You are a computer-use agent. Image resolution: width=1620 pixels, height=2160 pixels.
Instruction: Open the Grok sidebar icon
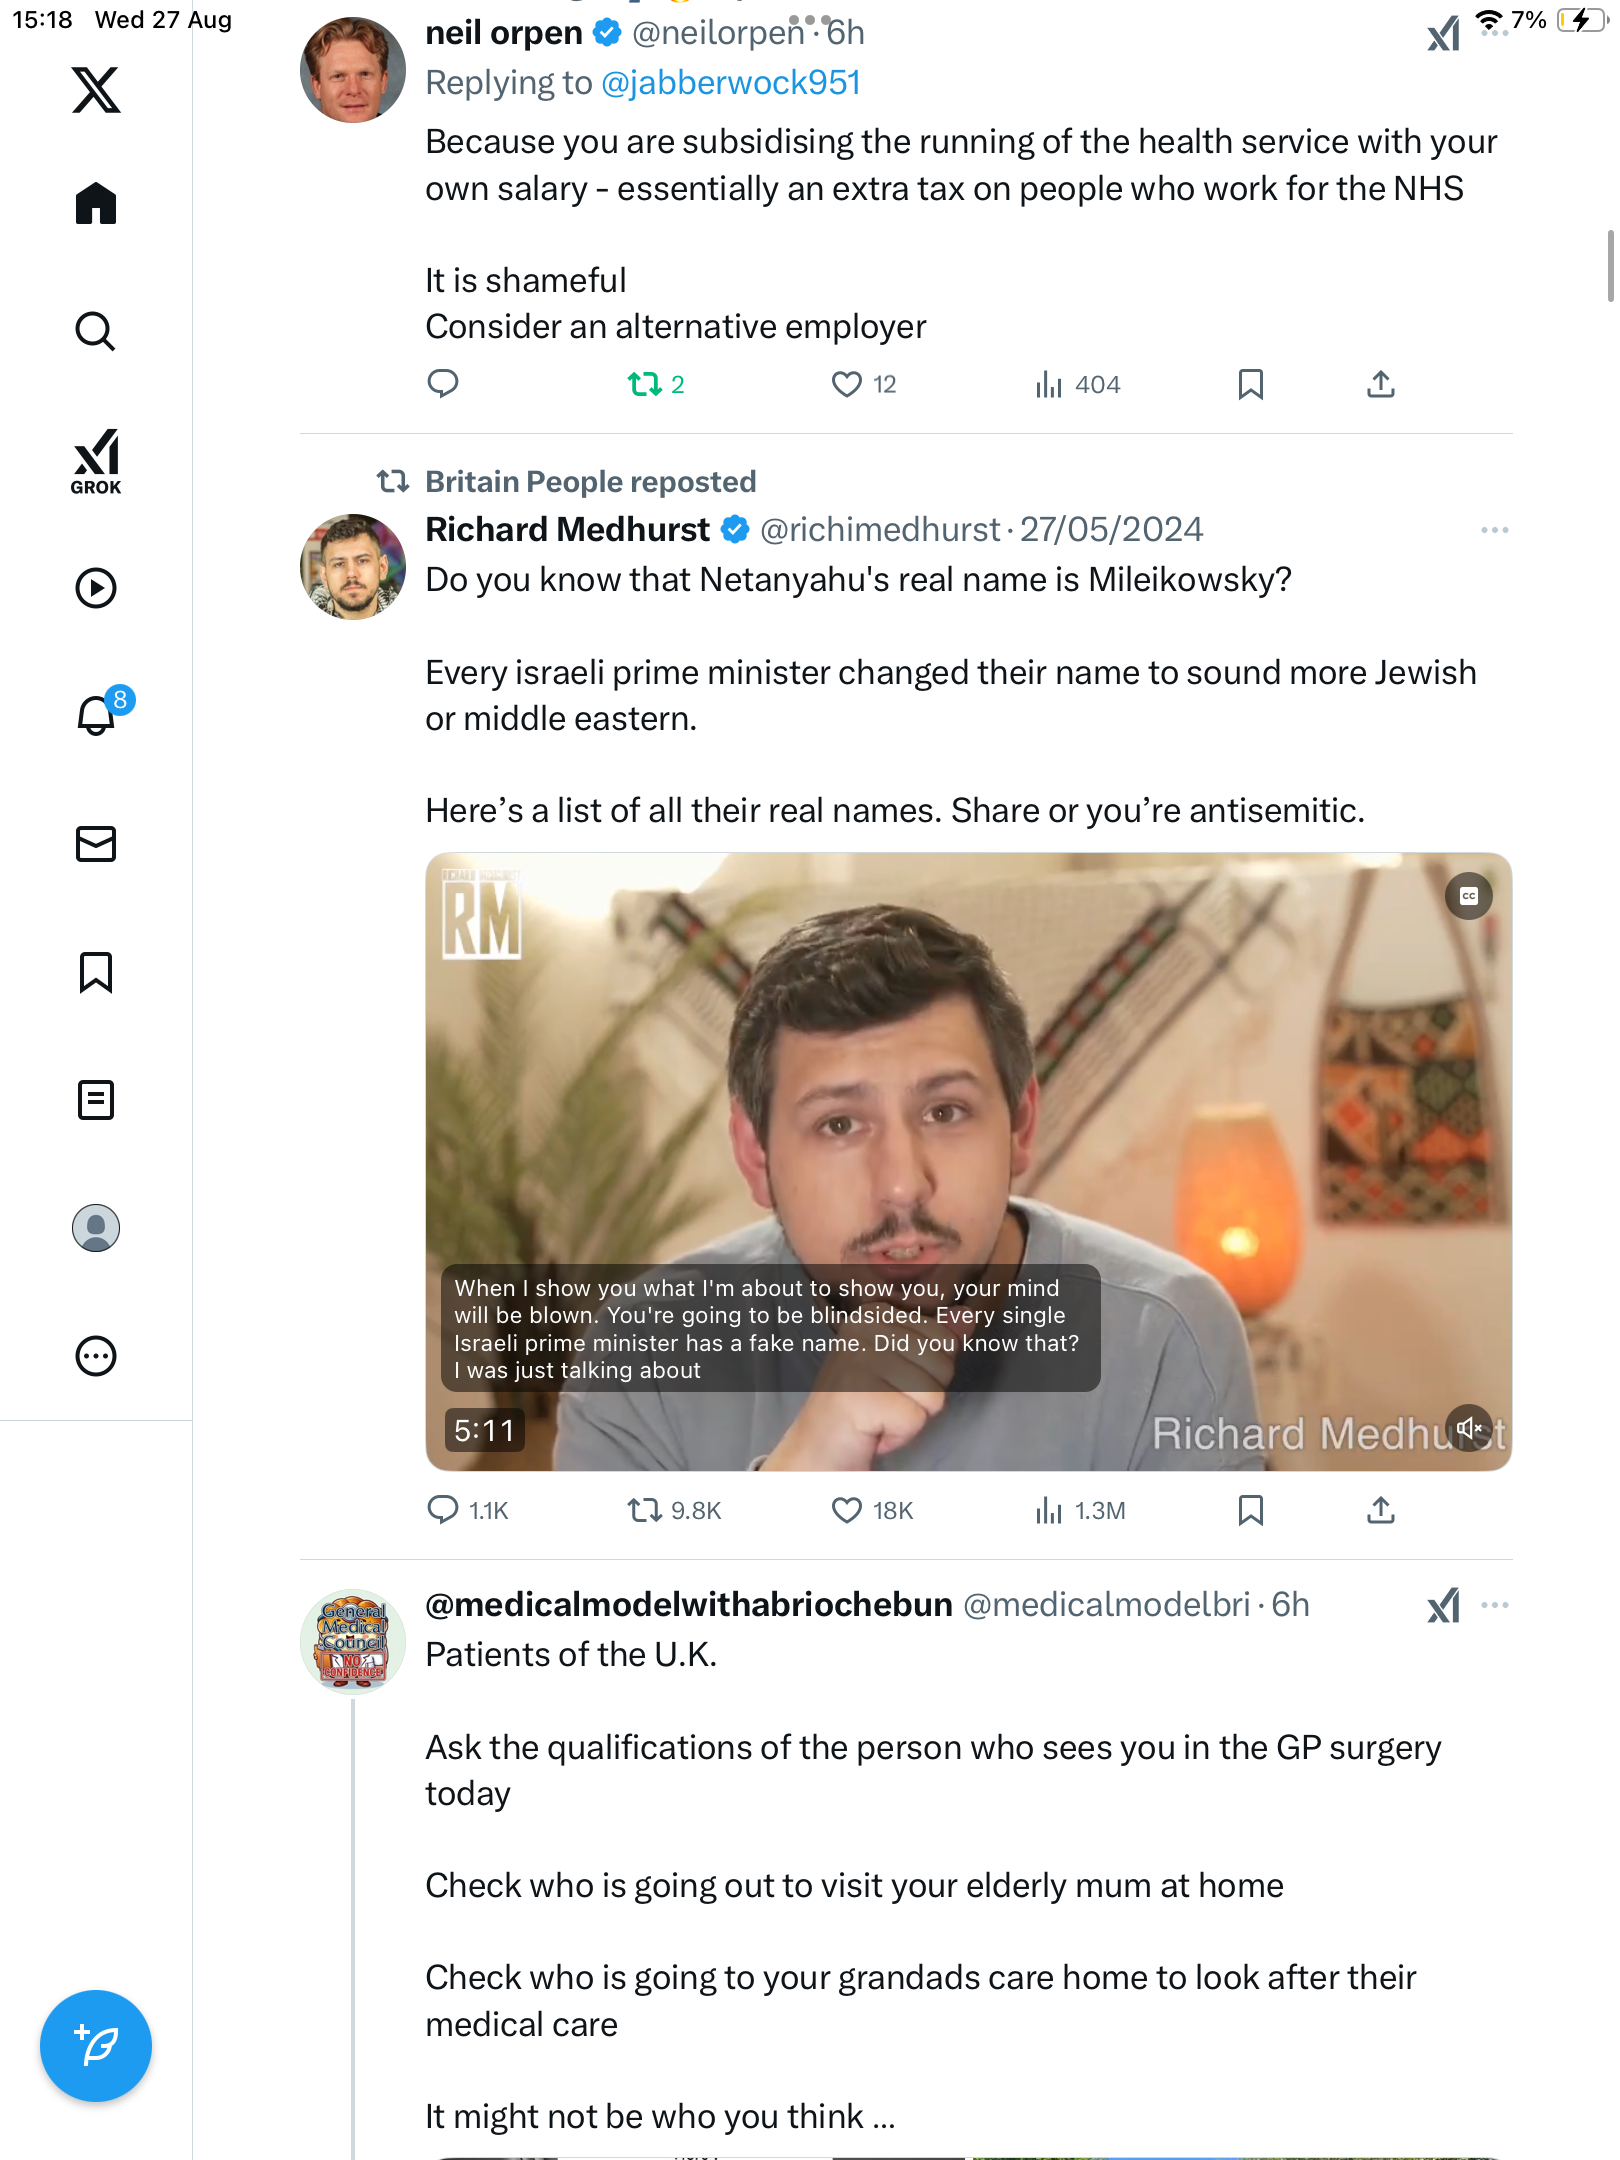pyautogui.click(x=96, y=461)
